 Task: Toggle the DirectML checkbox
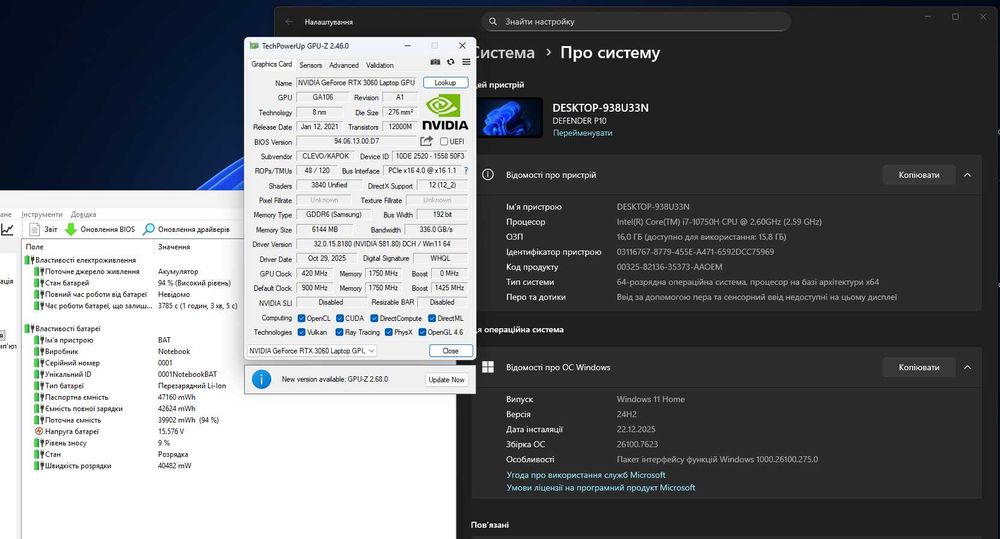click(x=432, y=318)
